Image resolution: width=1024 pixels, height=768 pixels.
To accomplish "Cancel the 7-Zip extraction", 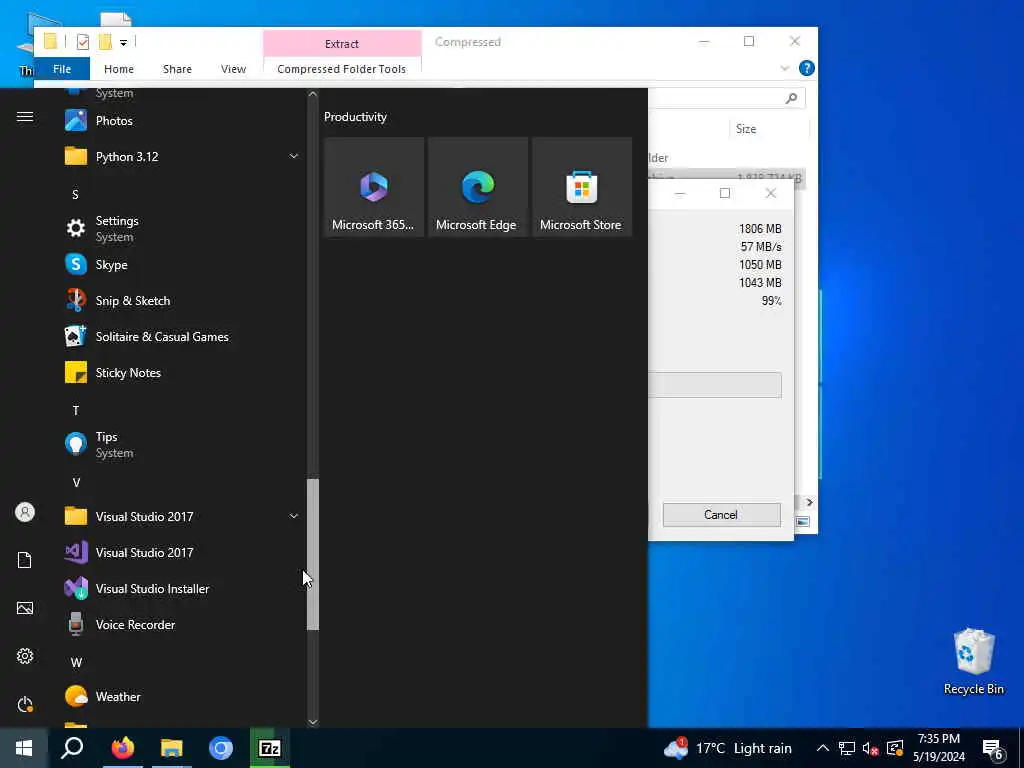I will click(x=721, y=515).
